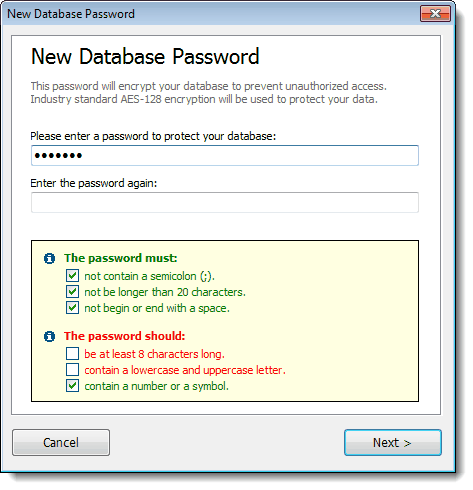Click the Cancel button
This screenshot has width=473, height=490.
click(61, 442)
